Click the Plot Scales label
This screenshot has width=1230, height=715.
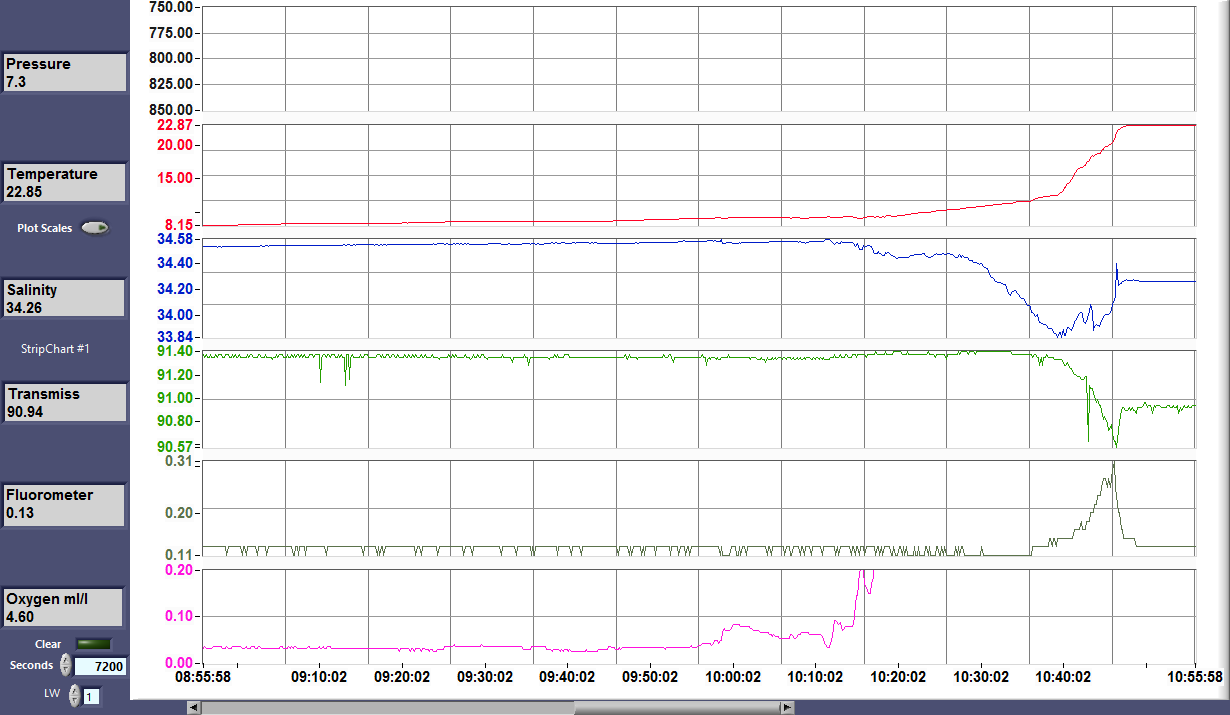click(x=44, y=228)
